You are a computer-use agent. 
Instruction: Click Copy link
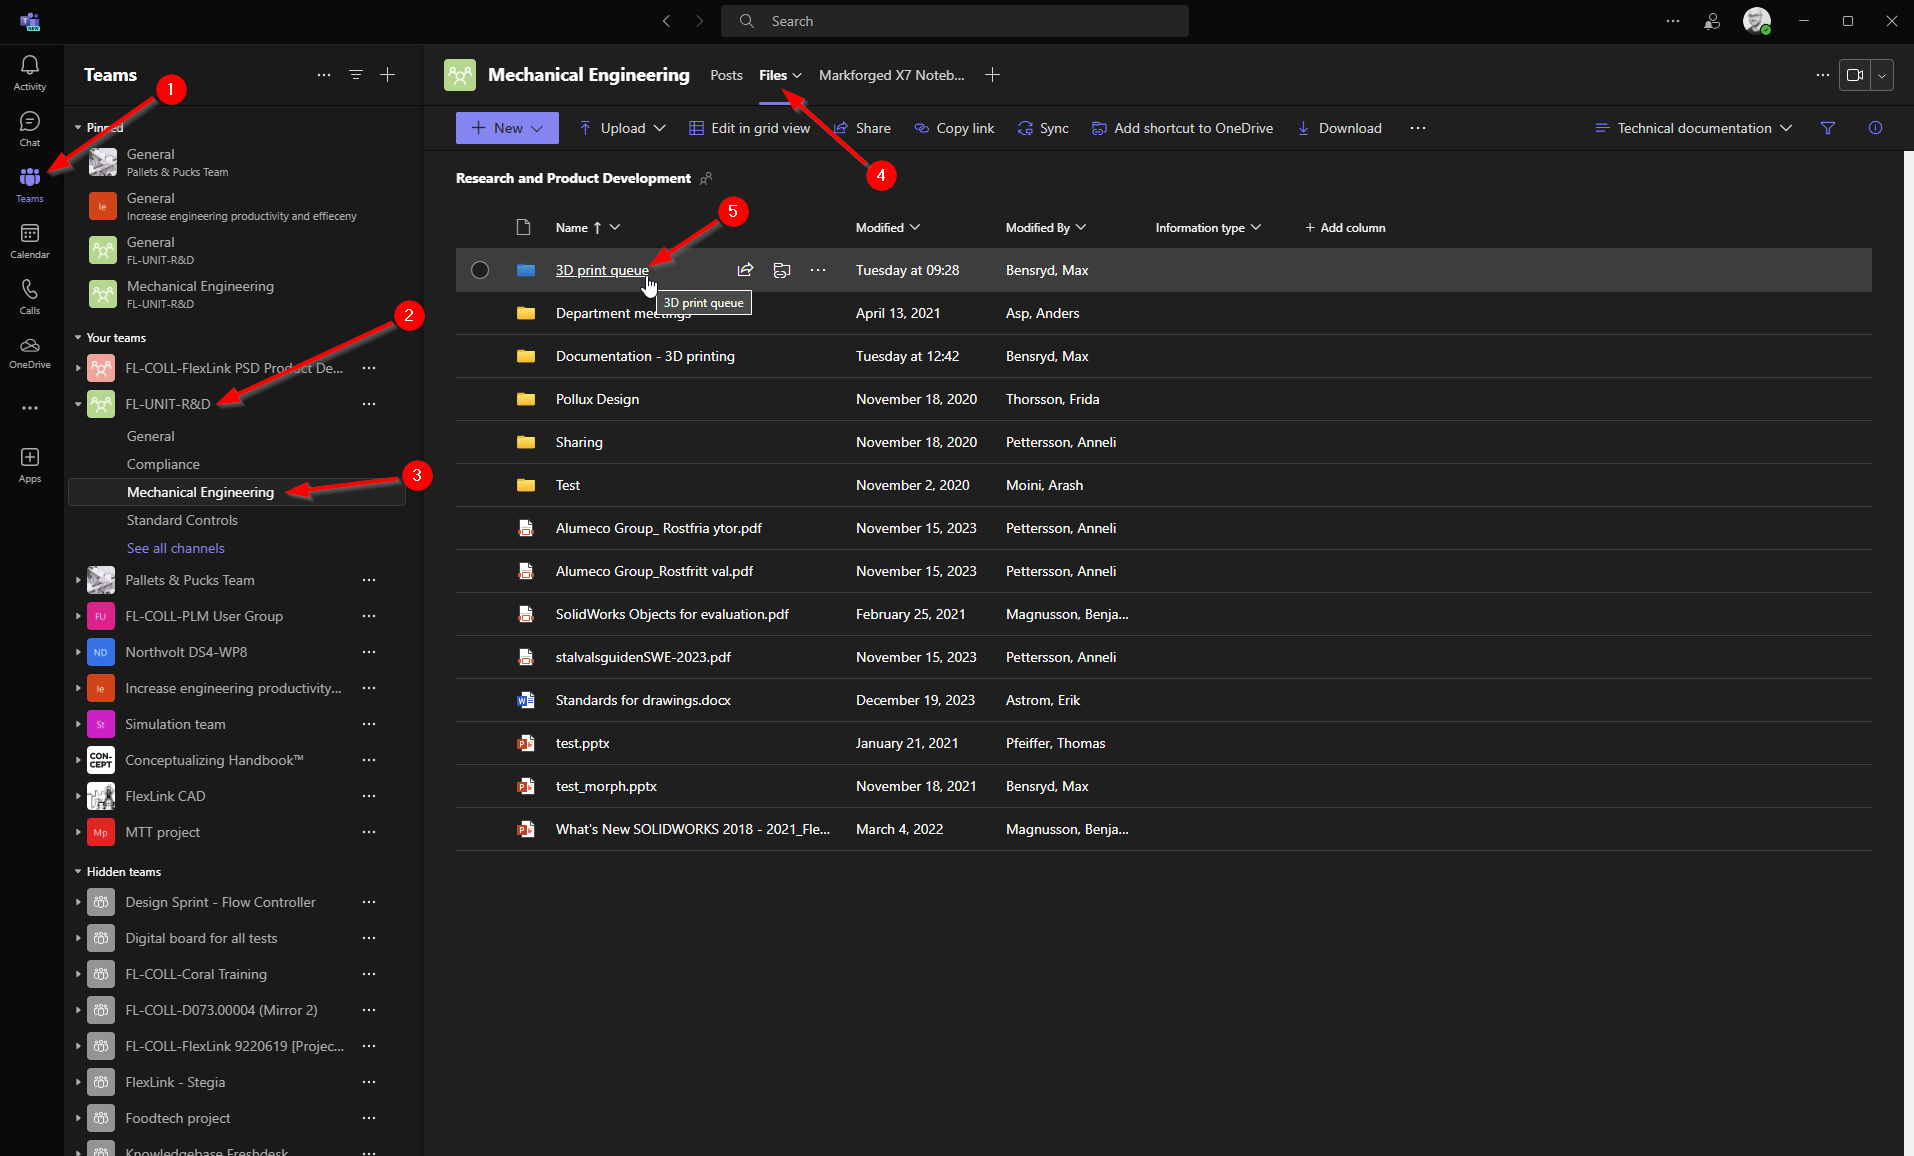(954, 128)
